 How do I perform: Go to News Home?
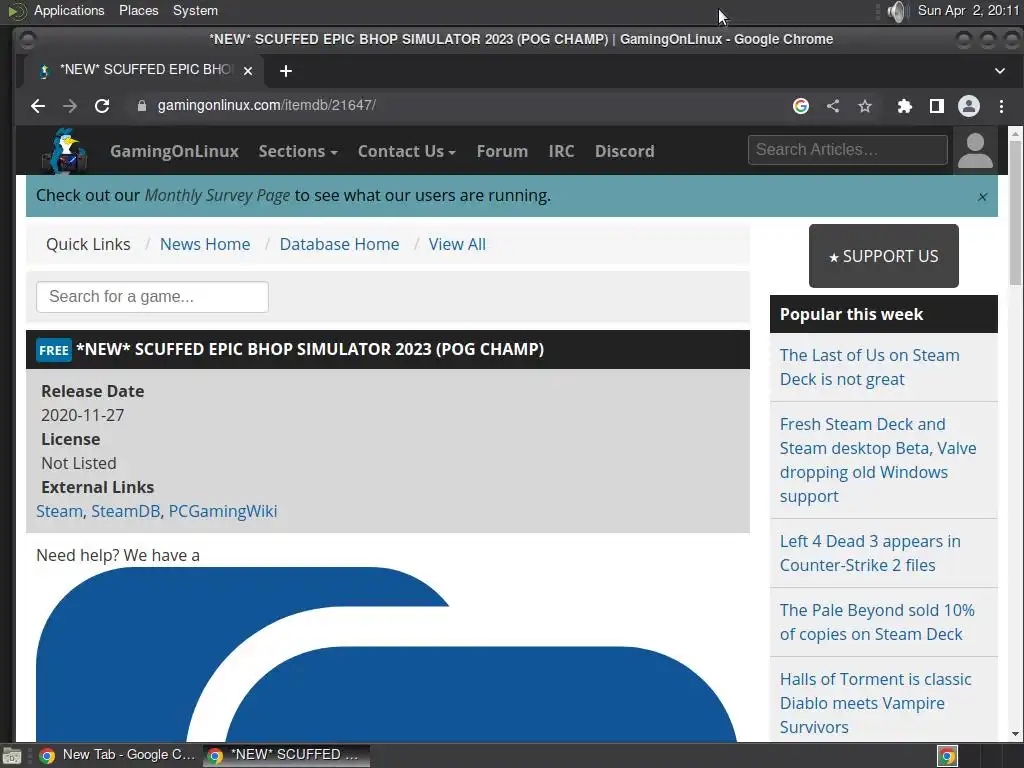[205, 244]
